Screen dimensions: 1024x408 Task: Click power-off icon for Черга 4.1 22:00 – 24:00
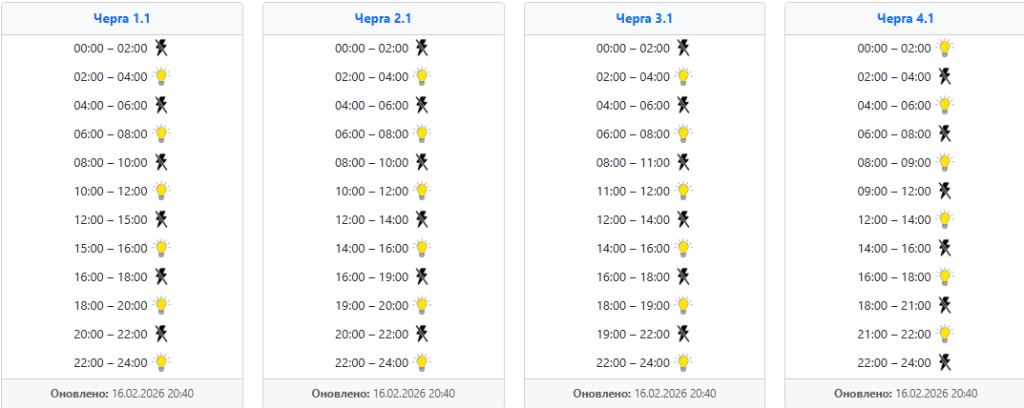[x=944, y=362]
